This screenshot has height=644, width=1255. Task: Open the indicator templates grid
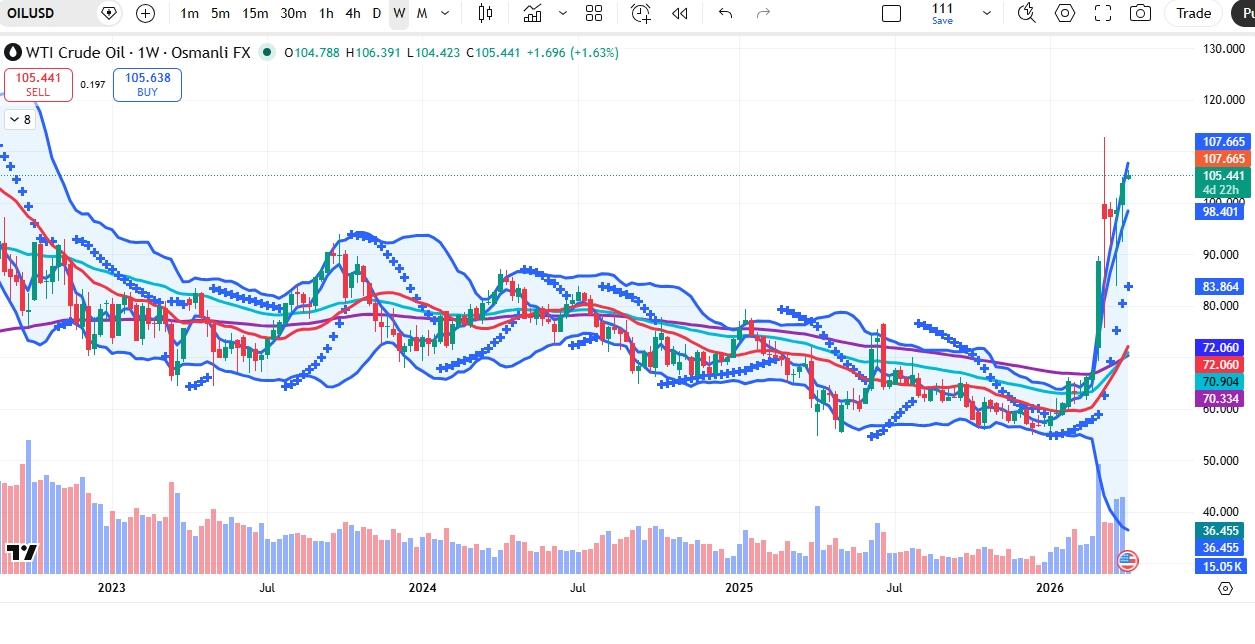point(594,13)
